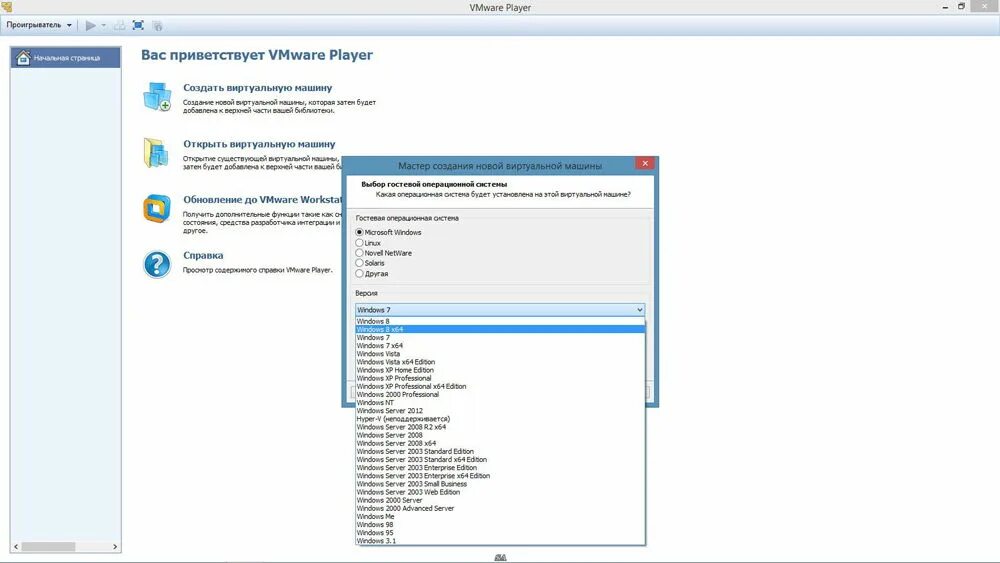The image size is (1000, 563).
Task: Click the VMware Player title bar app icon
Action: (6, 6)
